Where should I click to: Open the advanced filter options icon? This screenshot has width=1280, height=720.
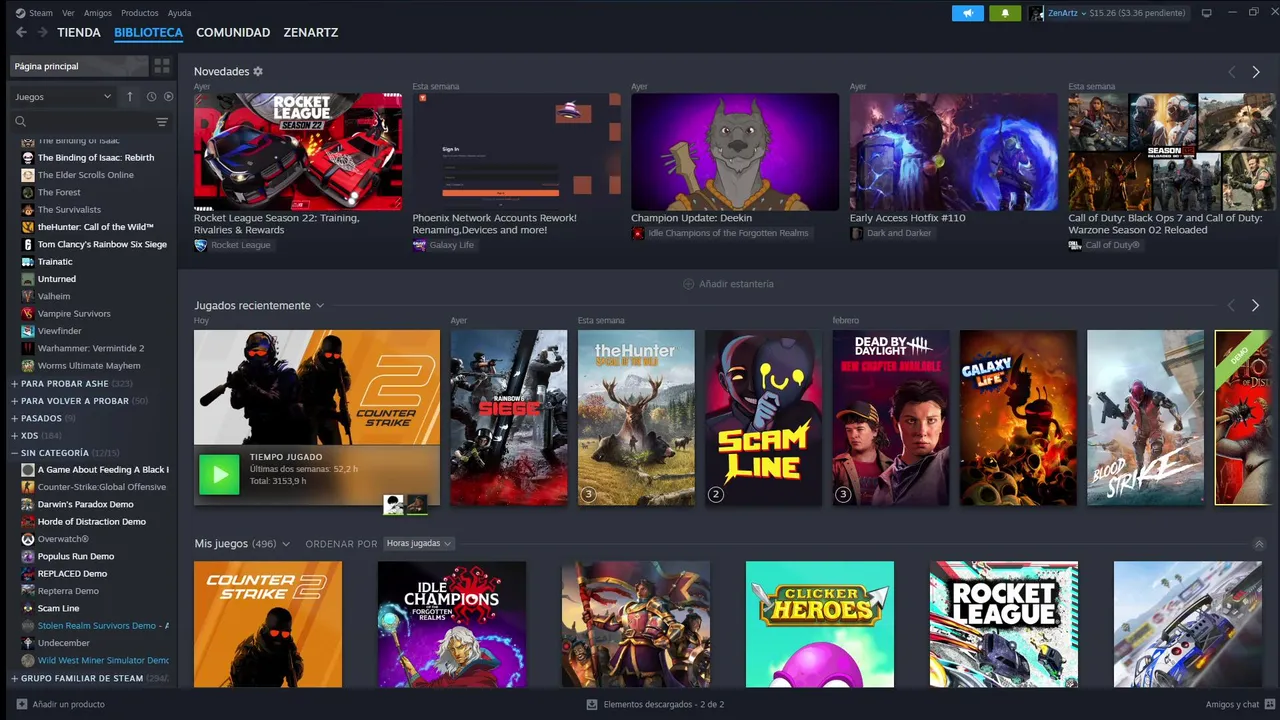tap(161, 122)
